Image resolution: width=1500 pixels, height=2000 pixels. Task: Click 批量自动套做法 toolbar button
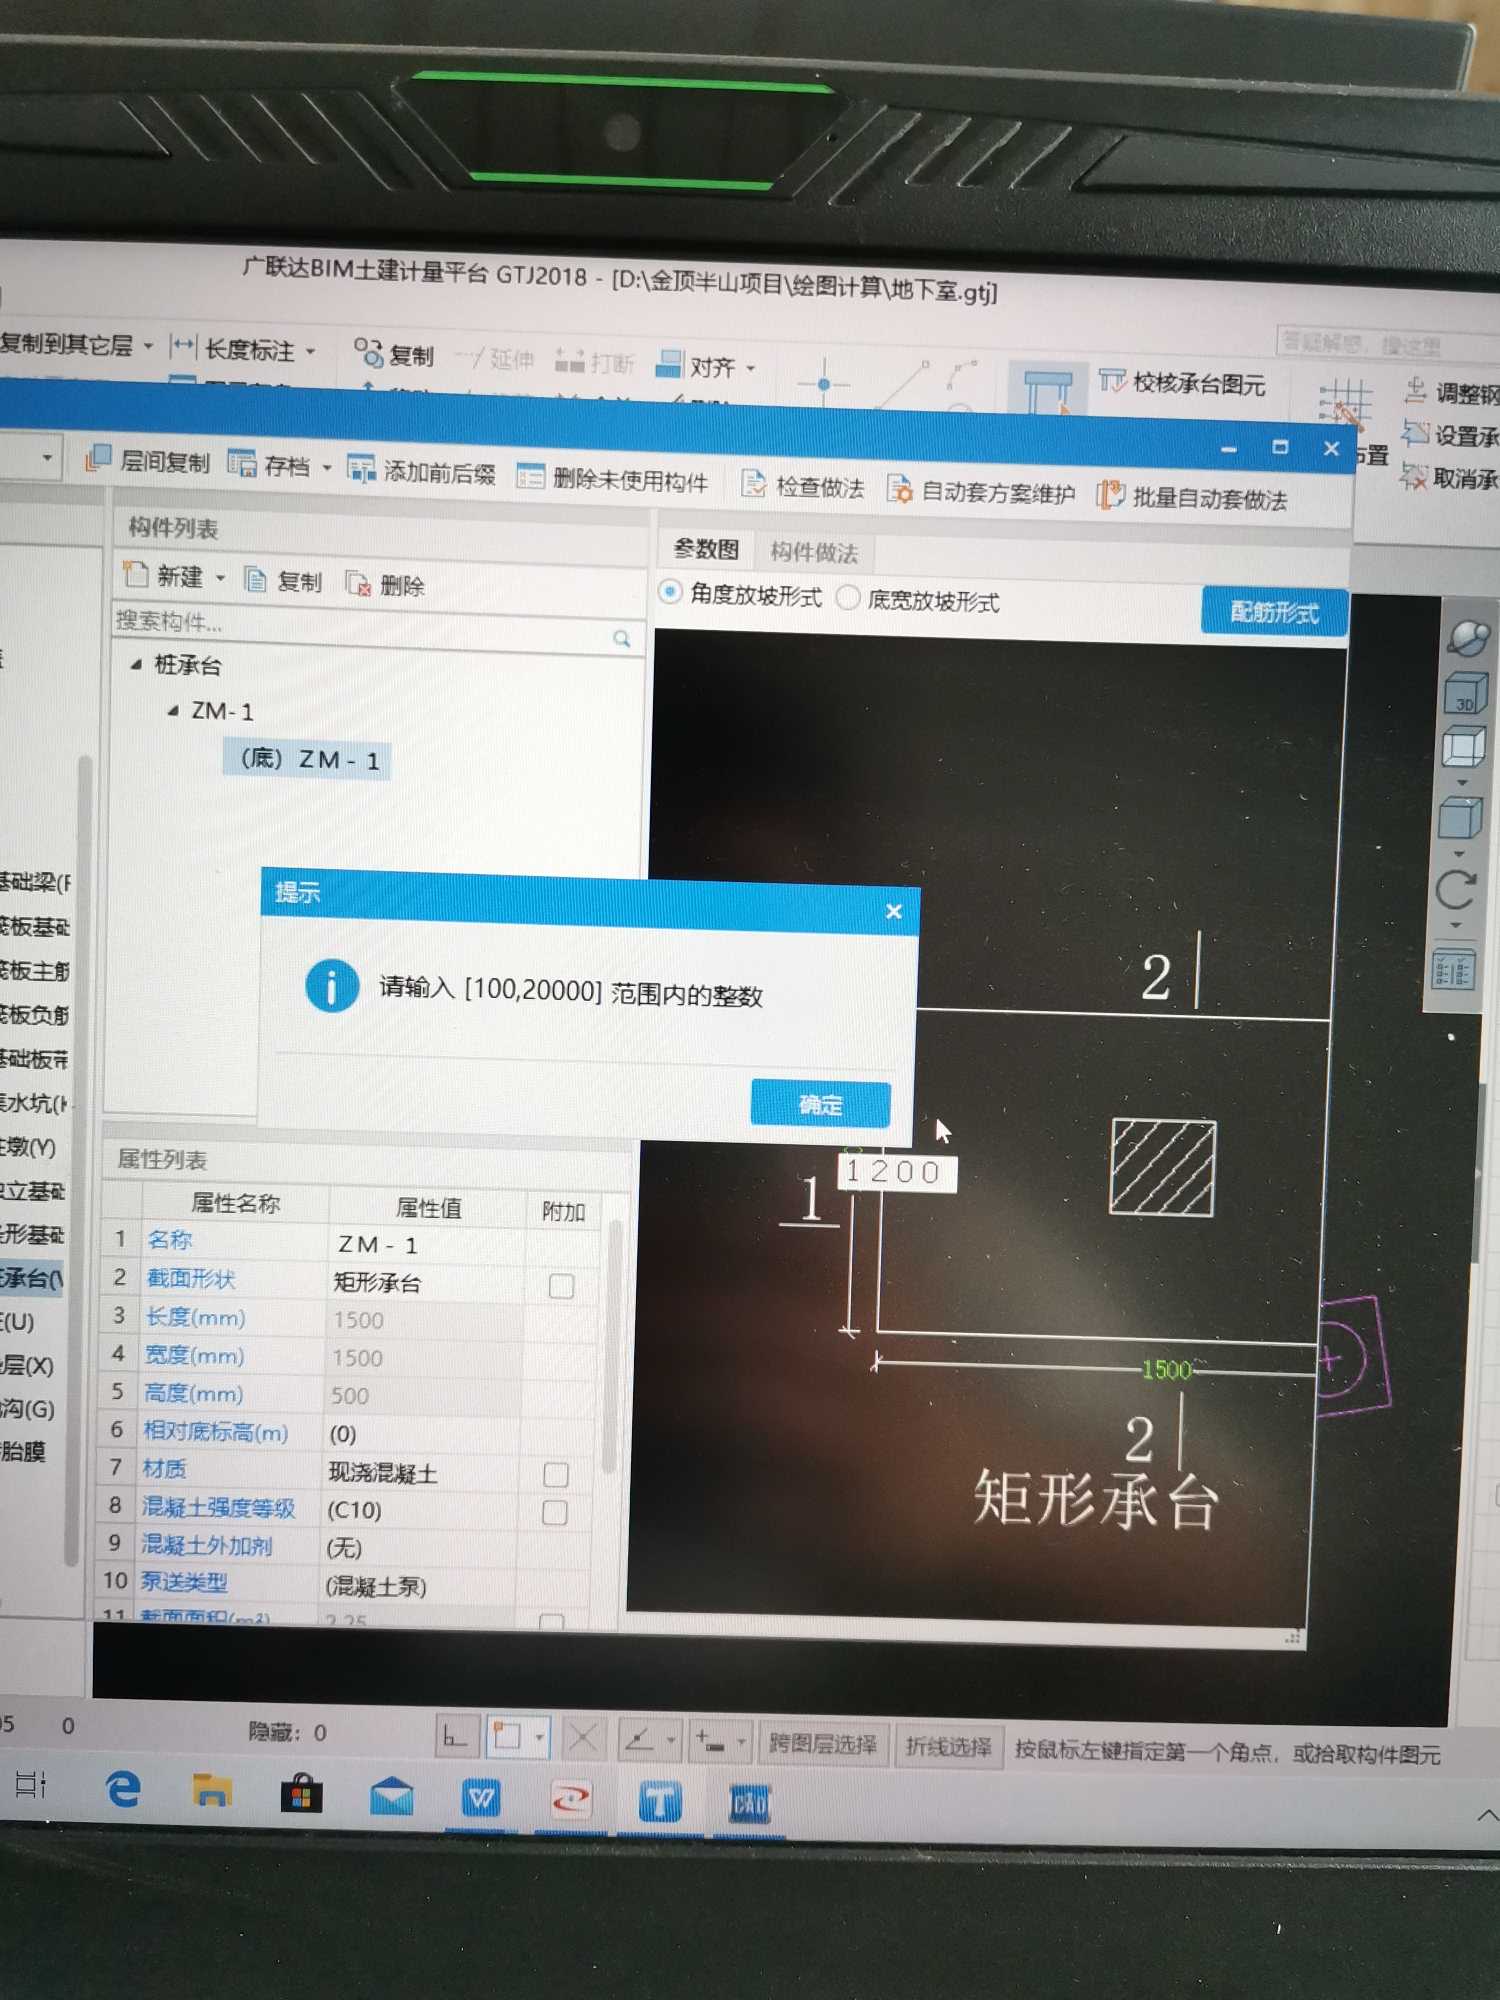[1192, 497]
